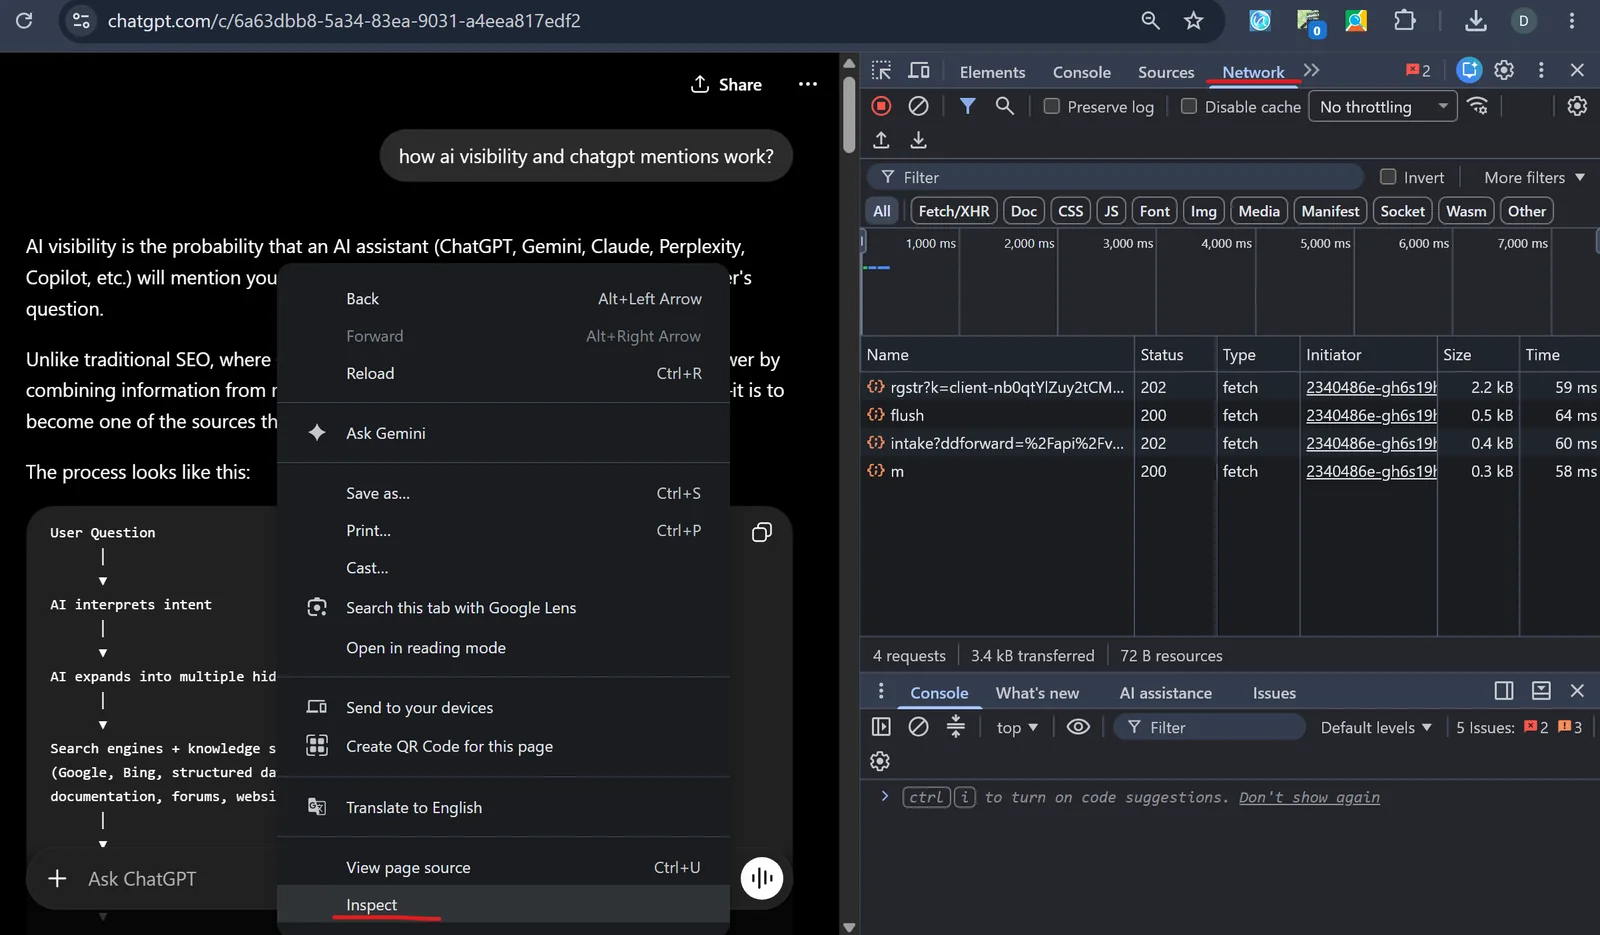The height and width of the screenshot is (935, 1600).
Task: Open drawer three-dot menu
Action: pos(881,691)
